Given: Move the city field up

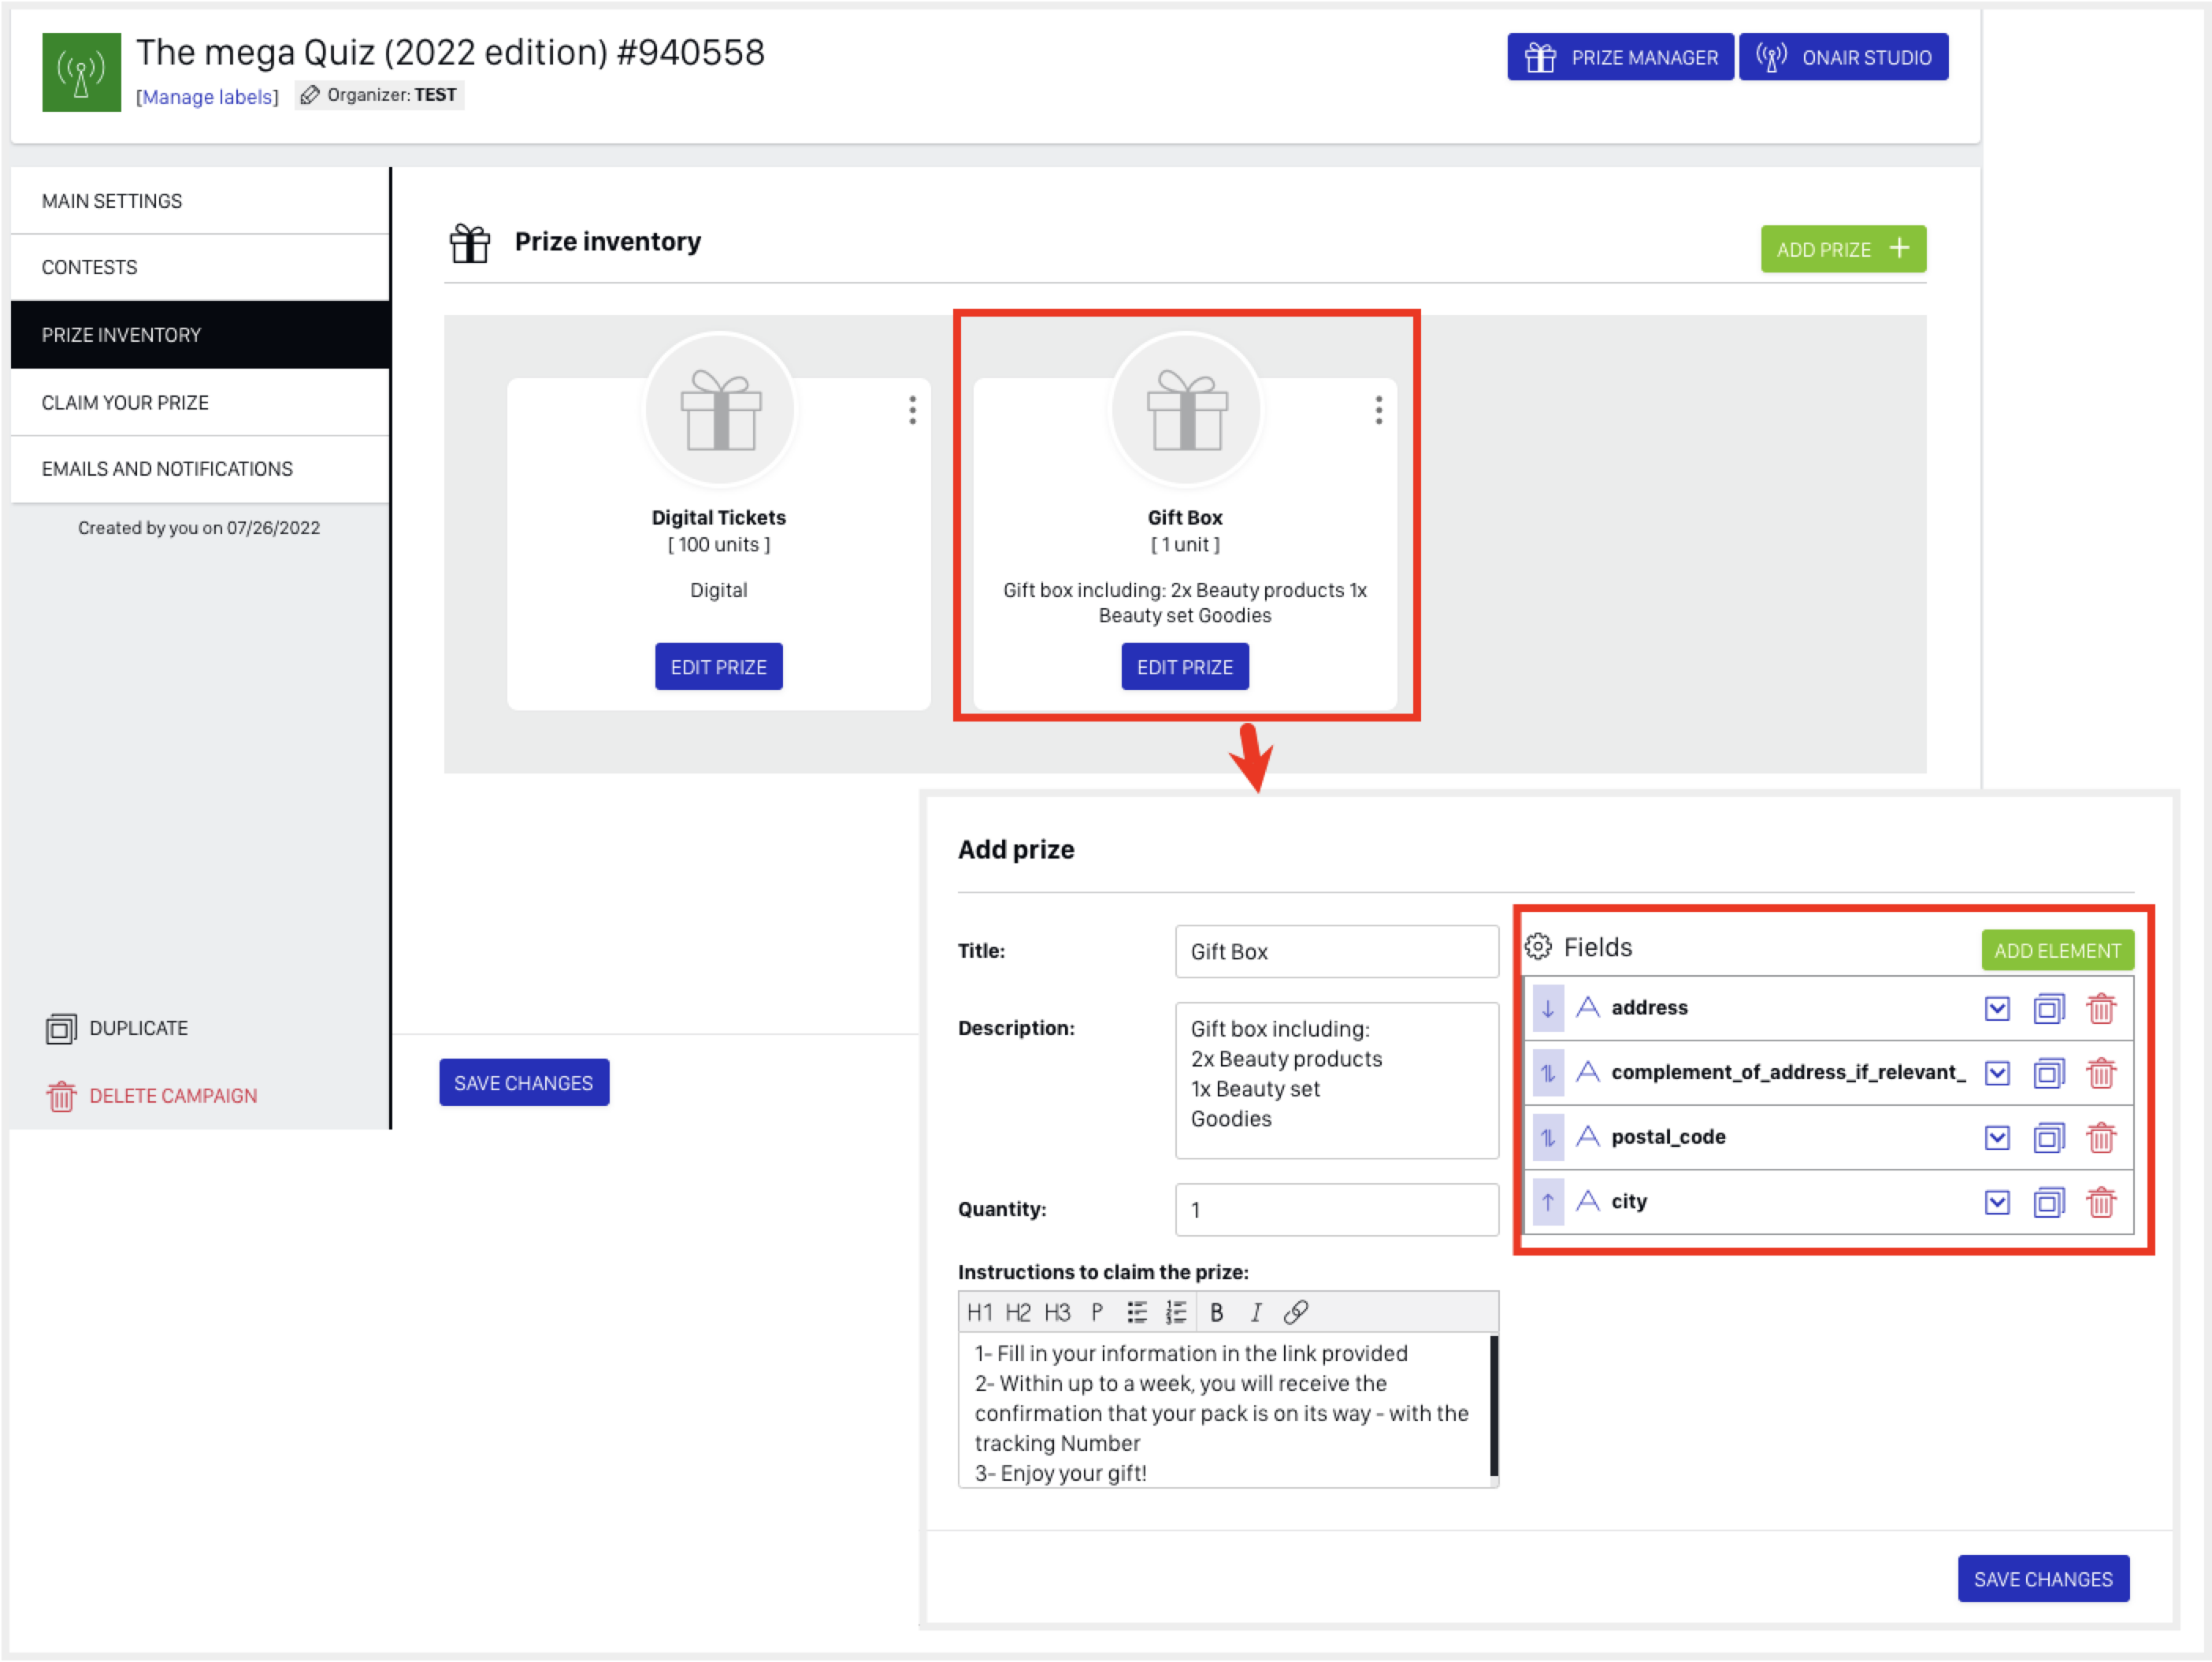Looking at the screenshot, I should tap(1548, 1202).
